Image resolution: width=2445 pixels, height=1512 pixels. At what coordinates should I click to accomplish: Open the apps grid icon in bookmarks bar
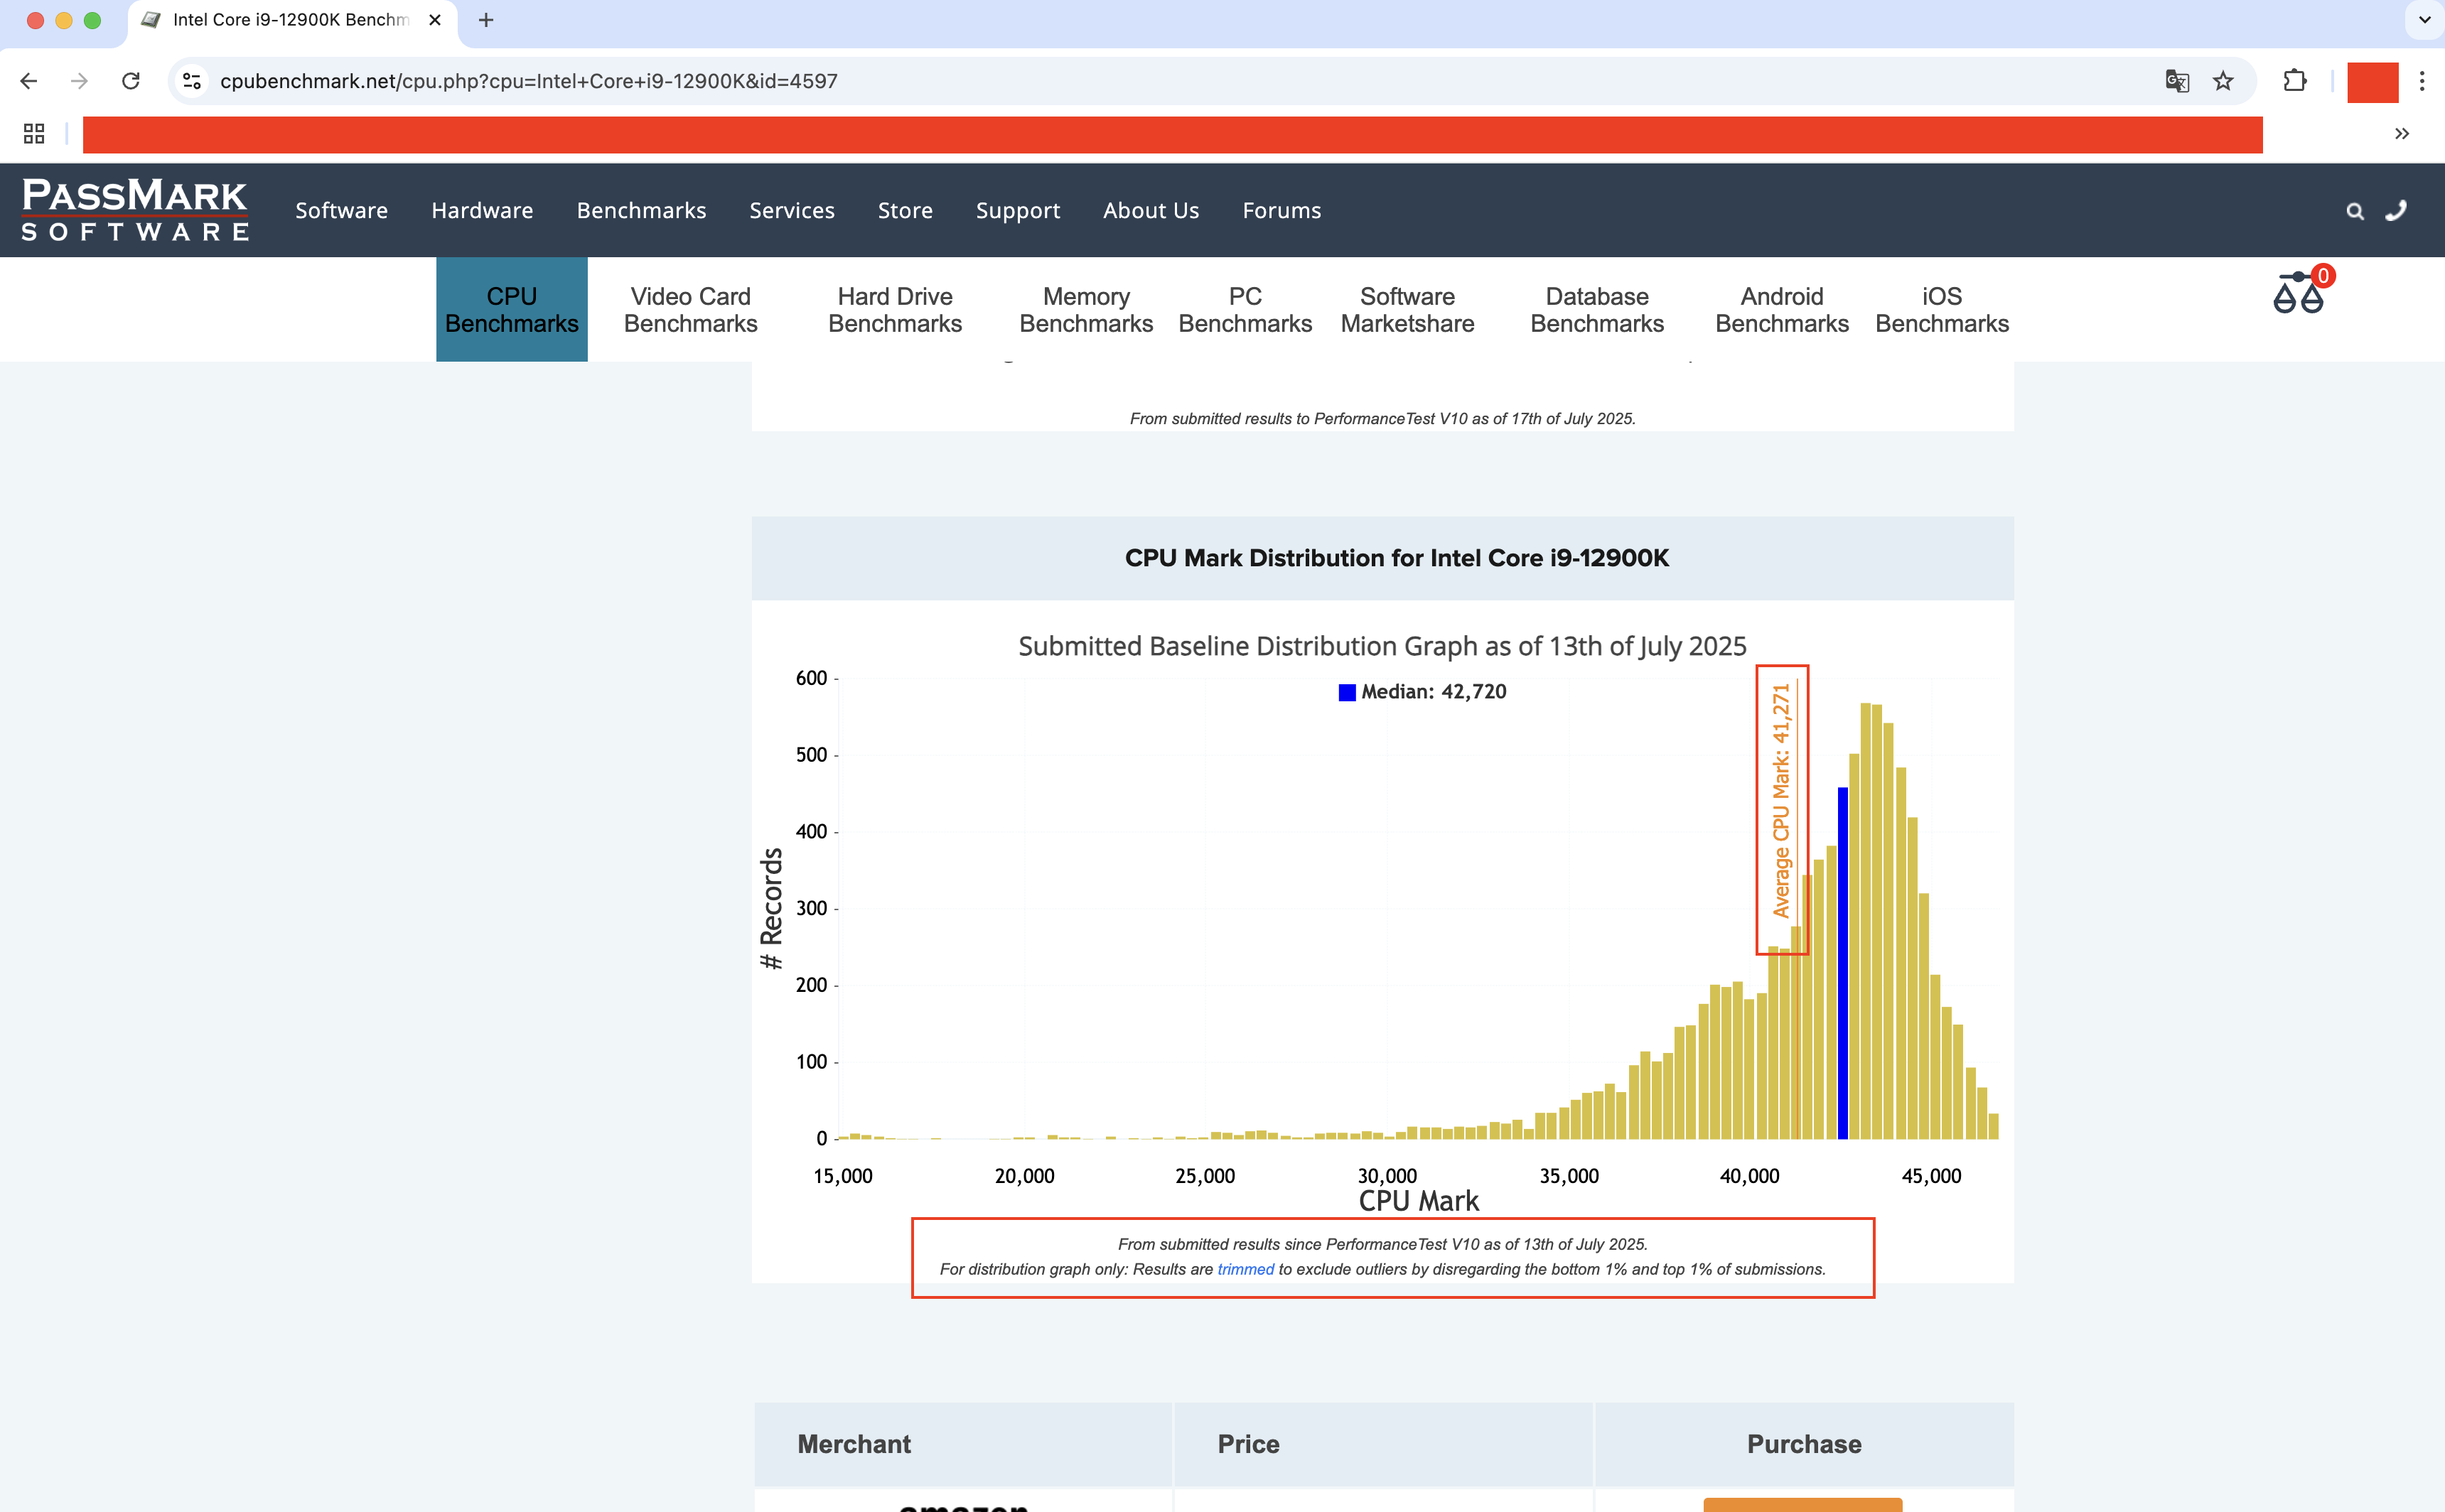(x=34, y=134)
